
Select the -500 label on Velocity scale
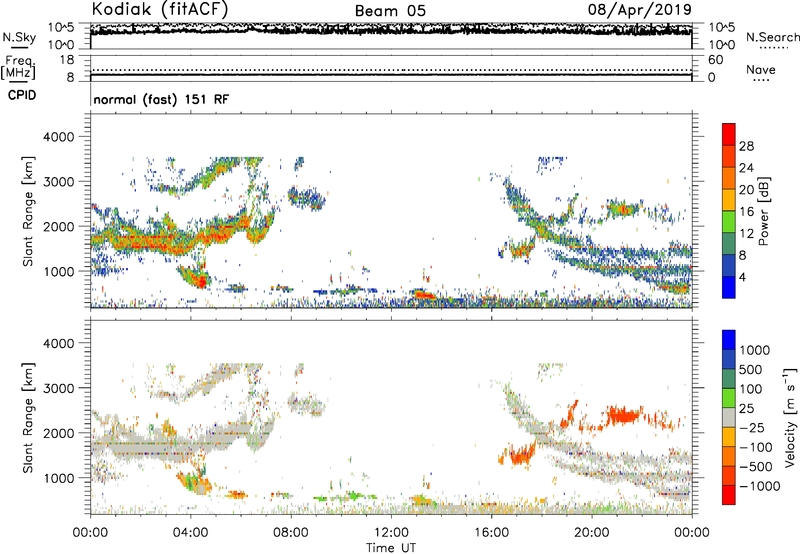tap(756, 466)
